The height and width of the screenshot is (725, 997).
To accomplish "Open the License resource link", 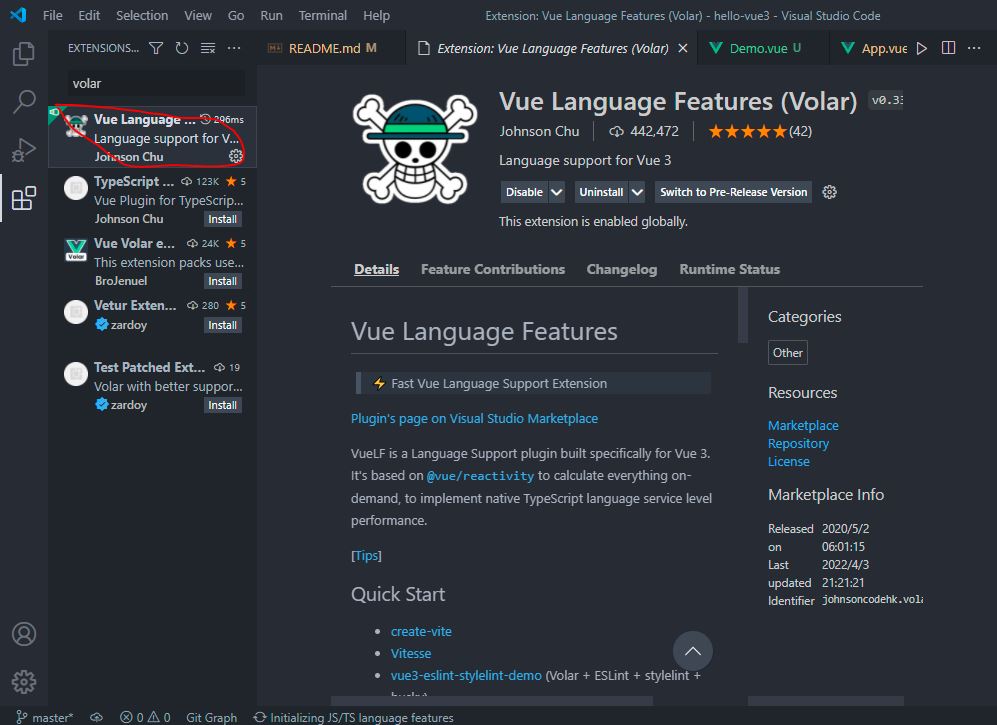I will (788, 462).
